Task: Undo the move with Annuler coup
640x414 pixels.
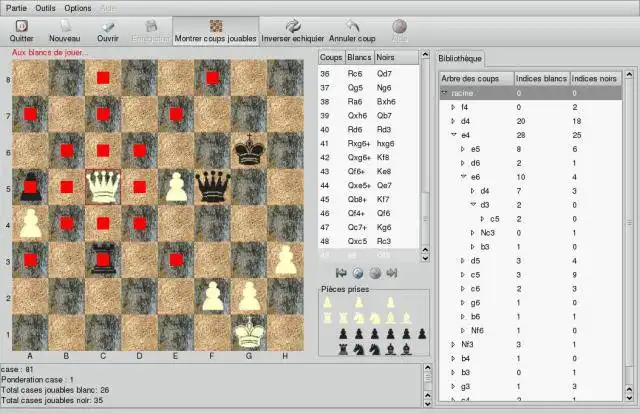Action: (x=352, y=31)
